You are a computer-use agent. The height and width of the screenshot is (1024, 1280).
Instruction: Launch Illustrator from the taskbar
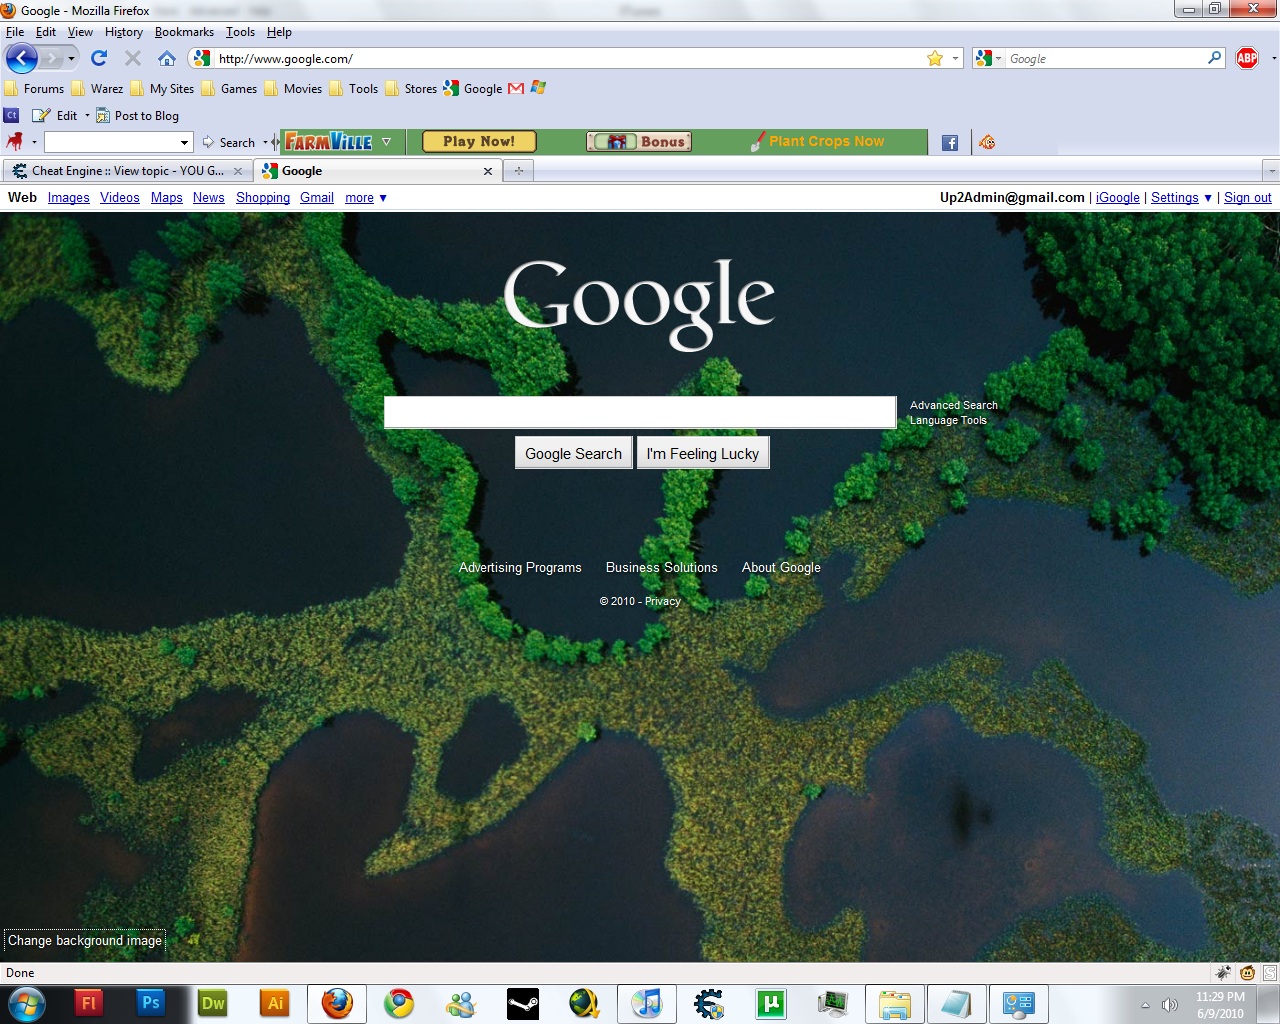coord(275,1003)
